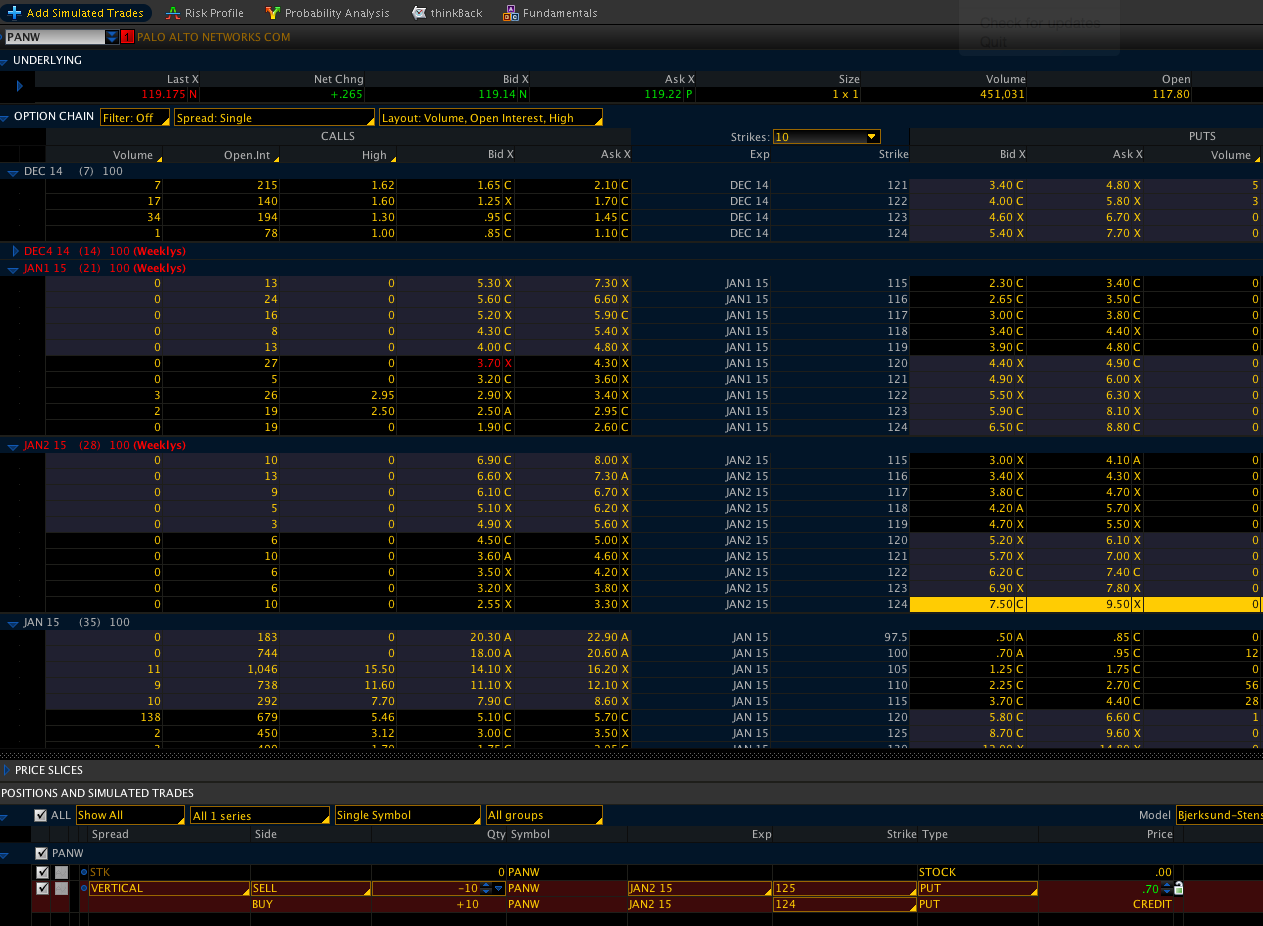Toggle the ALL checkbox in positions panel
The width and height of the screenshot is (1263, 926).
(x=41, y=815)
